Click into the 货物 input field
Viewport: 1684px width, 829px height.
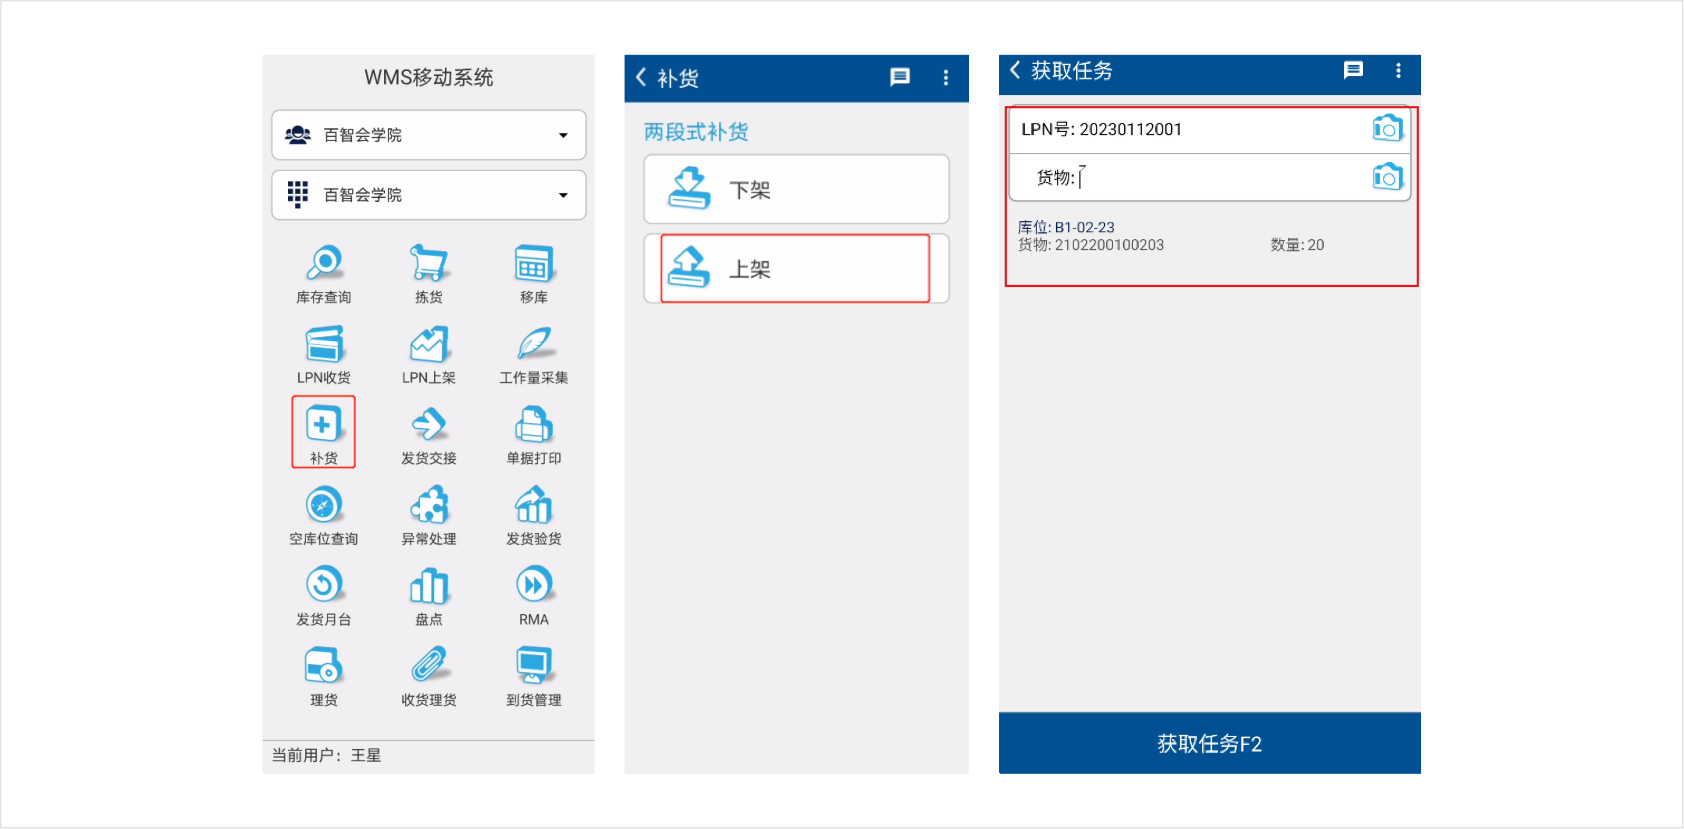[x=1220, y=178]
